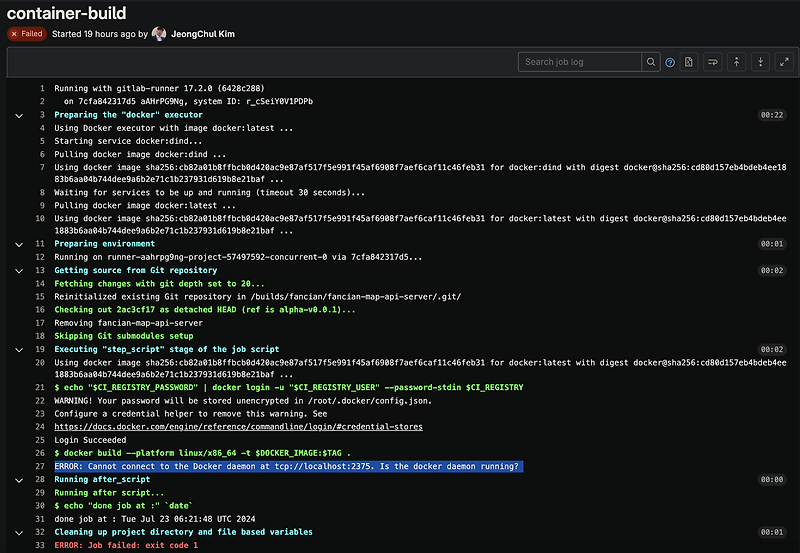The width and height of the screenshot is (800, 553).
Task: Click the highlighted Docker daemon error line
Action: 289,466
